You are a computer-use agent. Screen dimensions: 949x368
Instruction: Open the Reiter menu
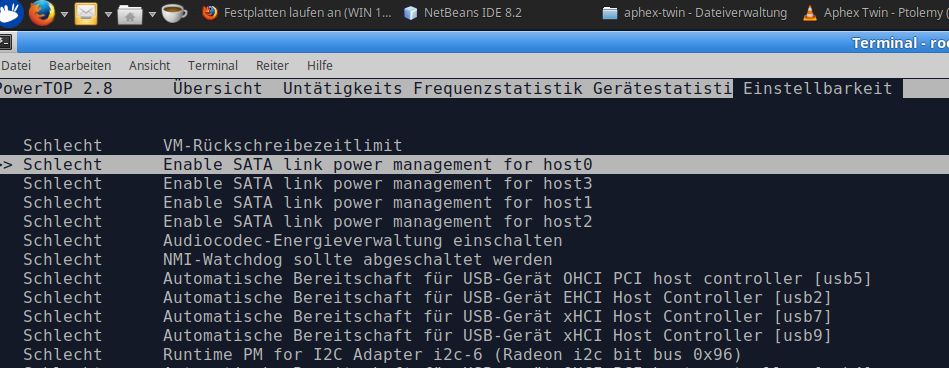tap(272, 65)
